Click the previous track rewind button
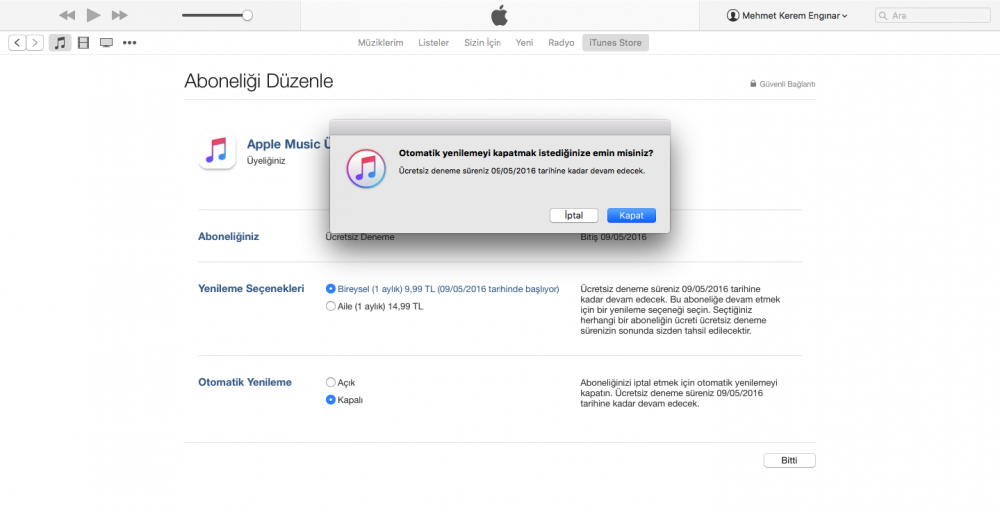 click(67, 15)
